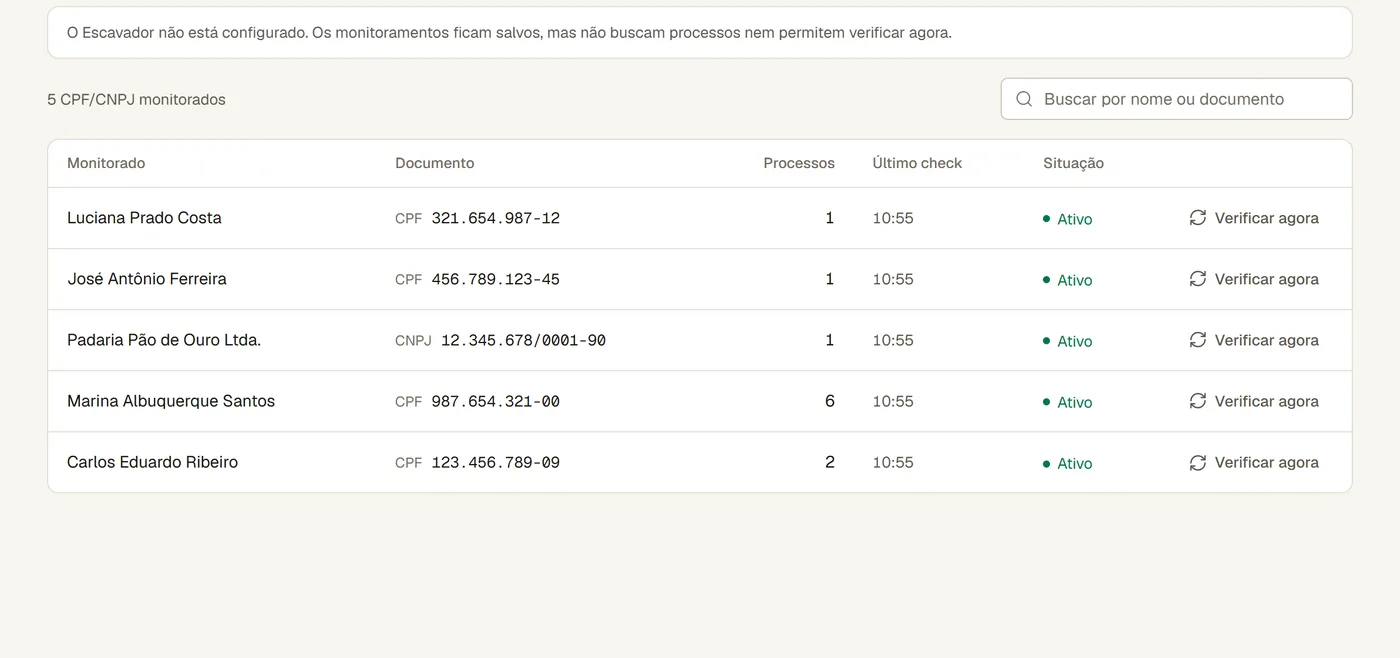Click '5 CPF/CNPJ monitorados' counter text
Viewport: 1400px width, 658px height.
tap(136, 99)
